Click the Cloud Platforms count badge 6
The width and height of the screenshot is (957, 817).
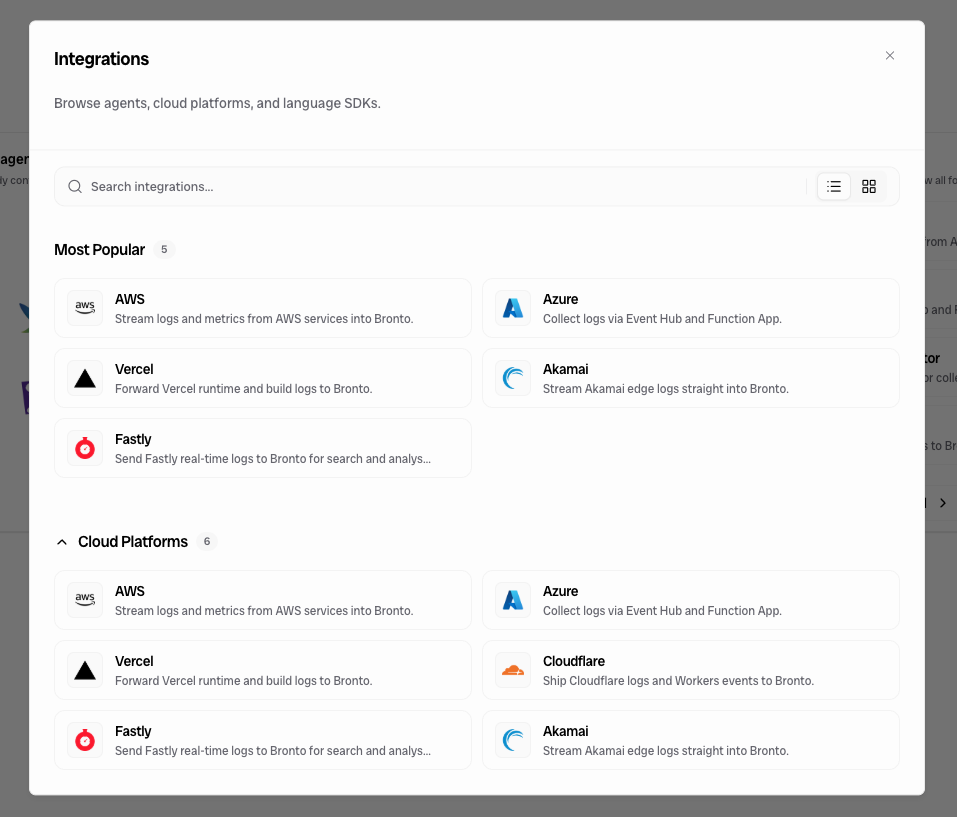click(x=207, y=542)
